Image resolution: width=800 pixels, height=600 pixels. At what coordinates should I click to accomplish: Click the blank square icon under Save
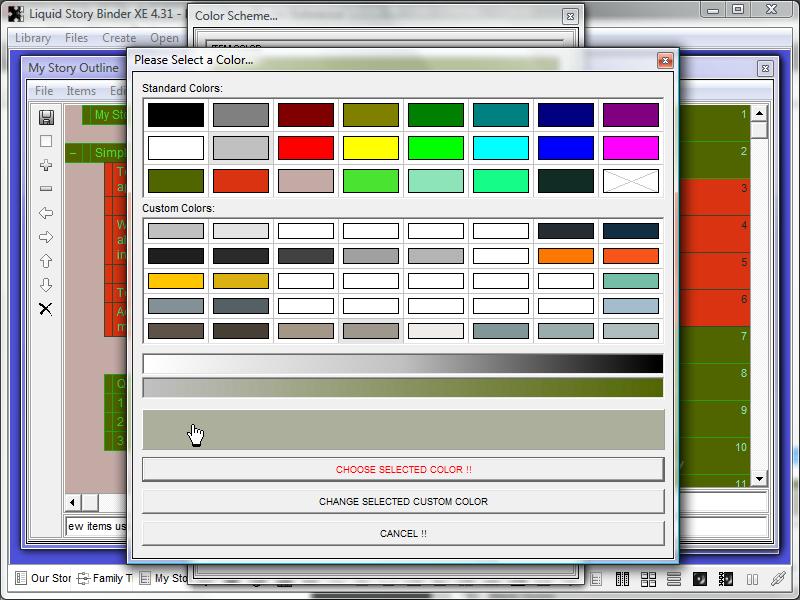(45, 141)
